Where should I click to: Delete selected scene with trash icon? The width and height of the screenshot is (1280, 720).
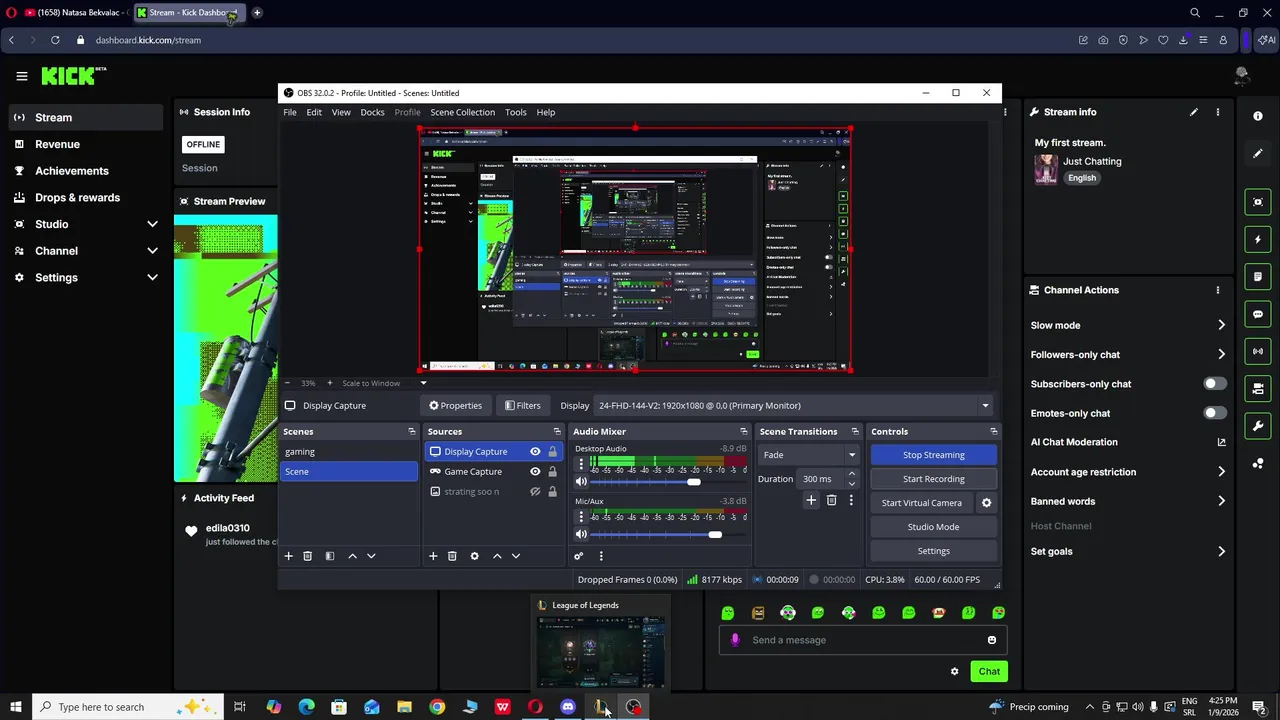307,556
